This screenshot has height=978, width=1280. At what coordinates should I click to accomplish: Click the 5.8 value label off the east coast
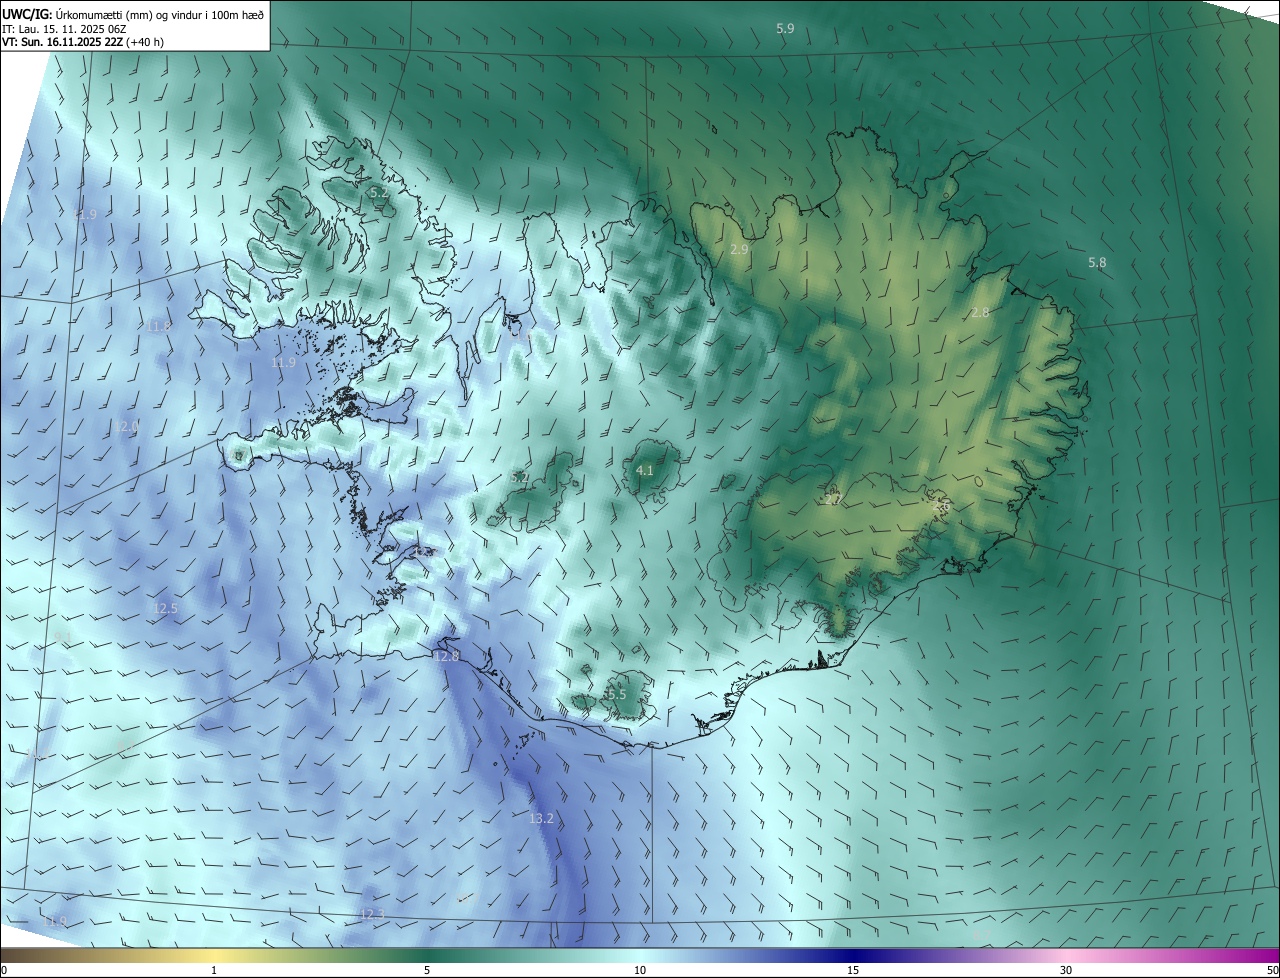point(1097,263)
